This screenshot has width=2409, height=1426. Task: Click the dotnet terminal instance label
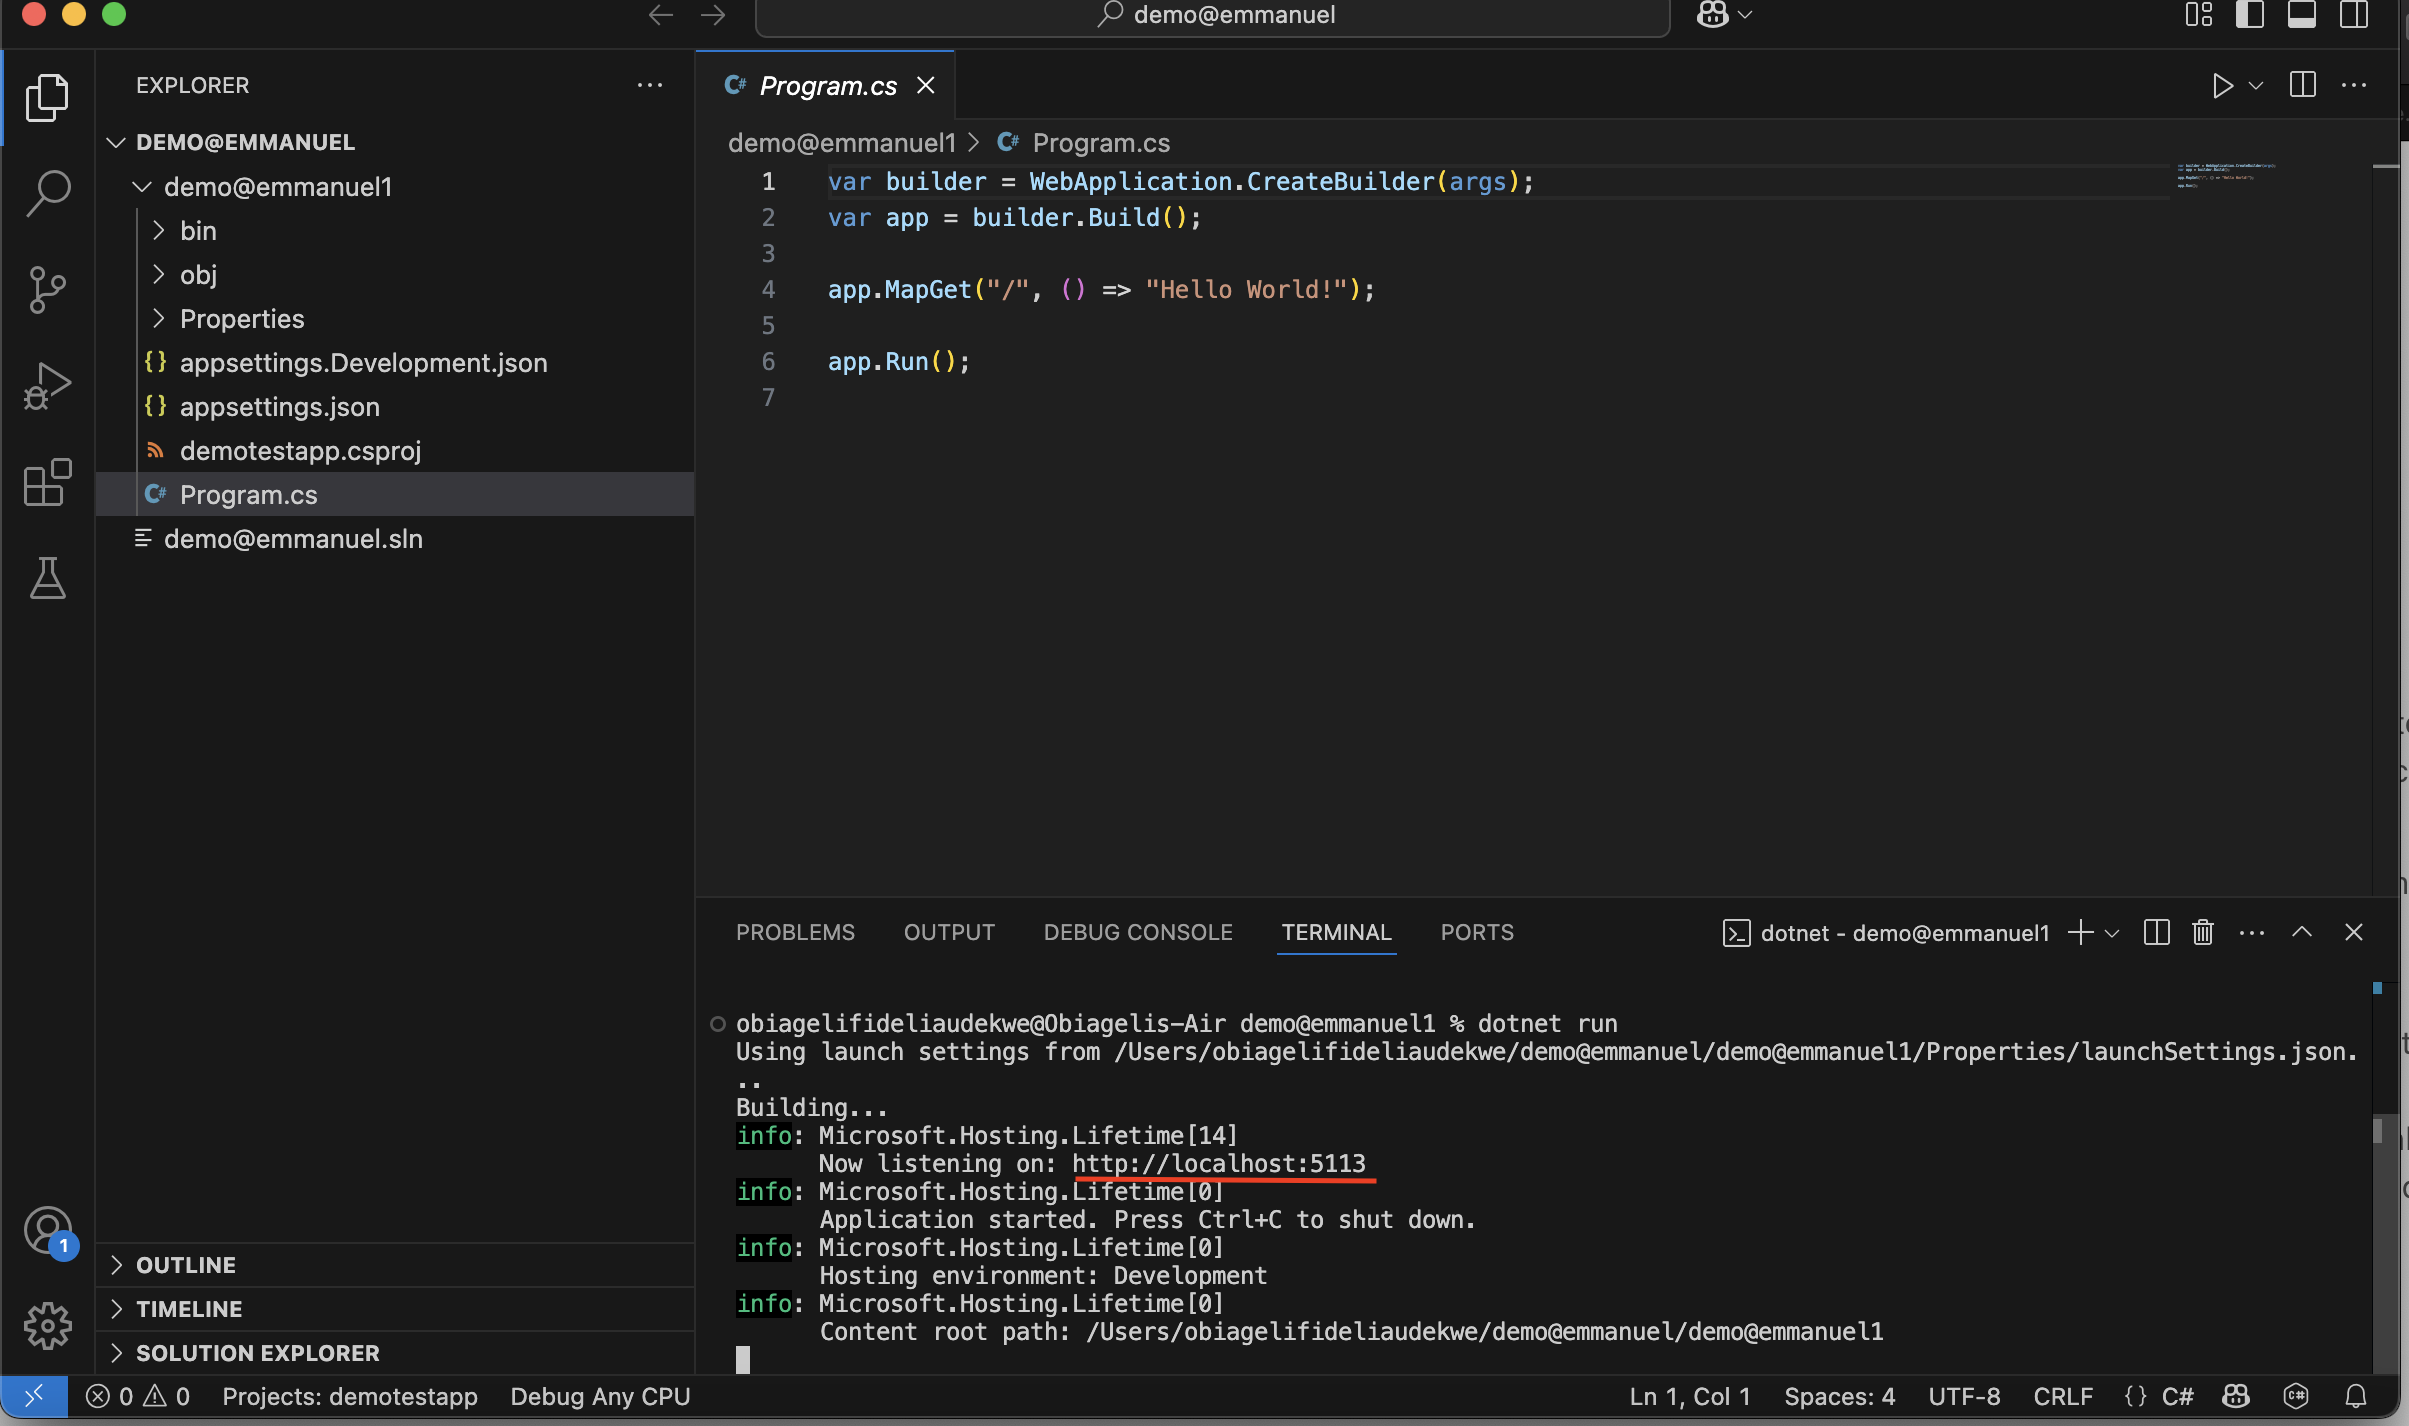[1886, 933]
